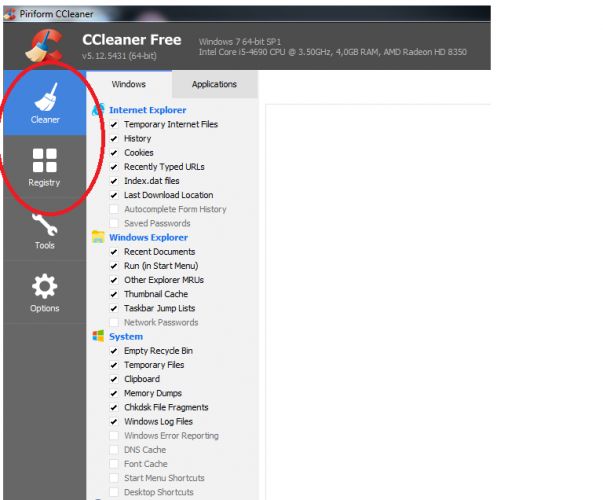Click the Piriform CCleaner title bar icon
603x500 pixels.
click(10, 14)
